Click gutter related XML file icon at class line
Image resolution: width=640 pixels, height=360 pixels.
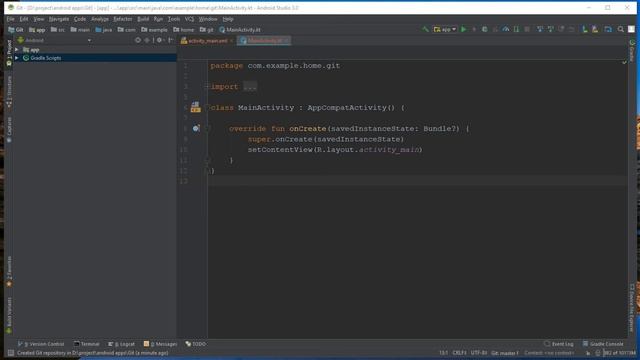196,107
